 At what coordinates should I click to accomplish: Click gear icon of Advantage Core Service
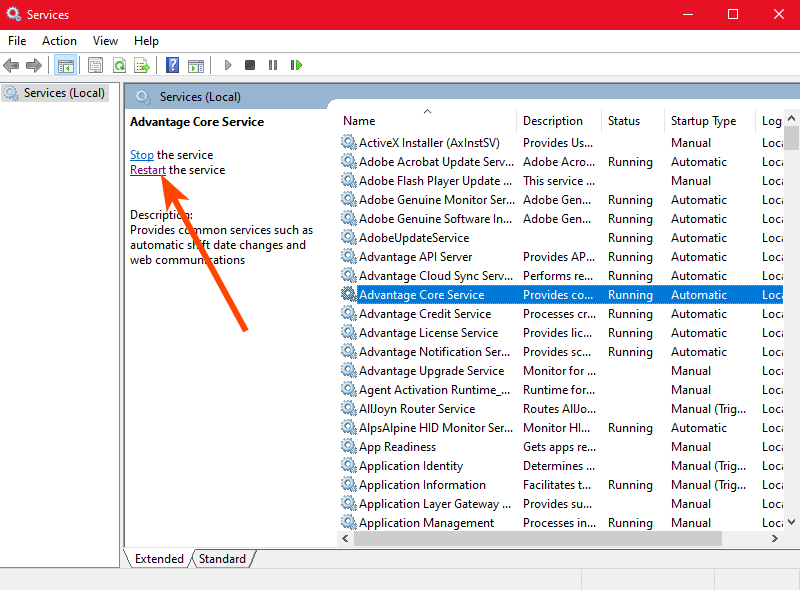pos(348,294)
